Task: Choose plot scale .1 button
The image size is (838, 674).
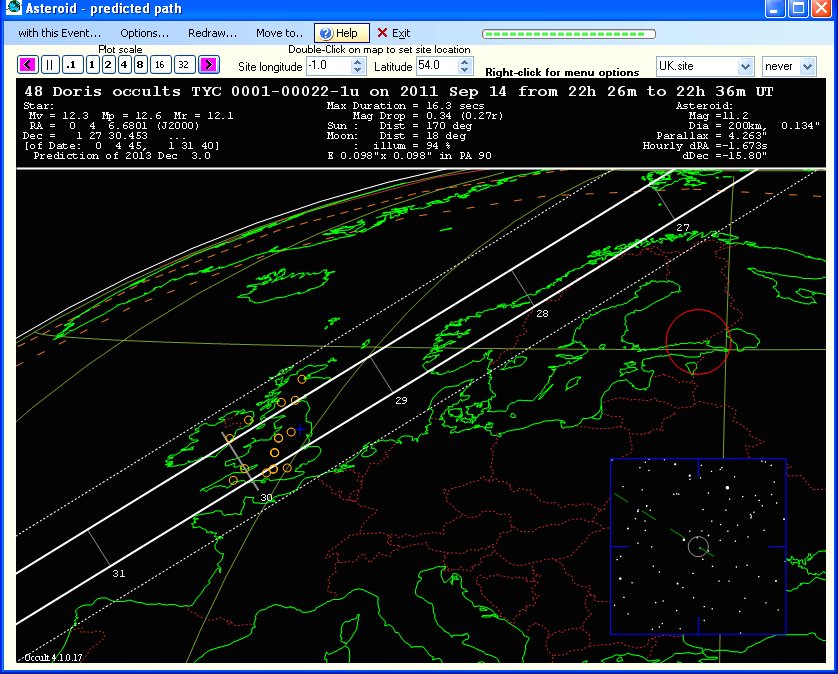Action: tap(71, 65)
